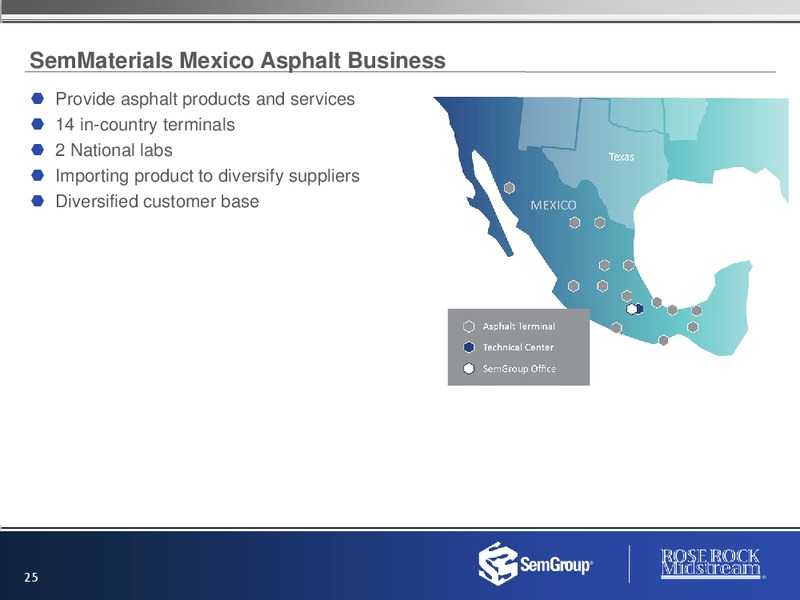The image size is (800, 600).
Task: Click the blue bullet beside 'Importing product'
Action: tap(38, 176)
